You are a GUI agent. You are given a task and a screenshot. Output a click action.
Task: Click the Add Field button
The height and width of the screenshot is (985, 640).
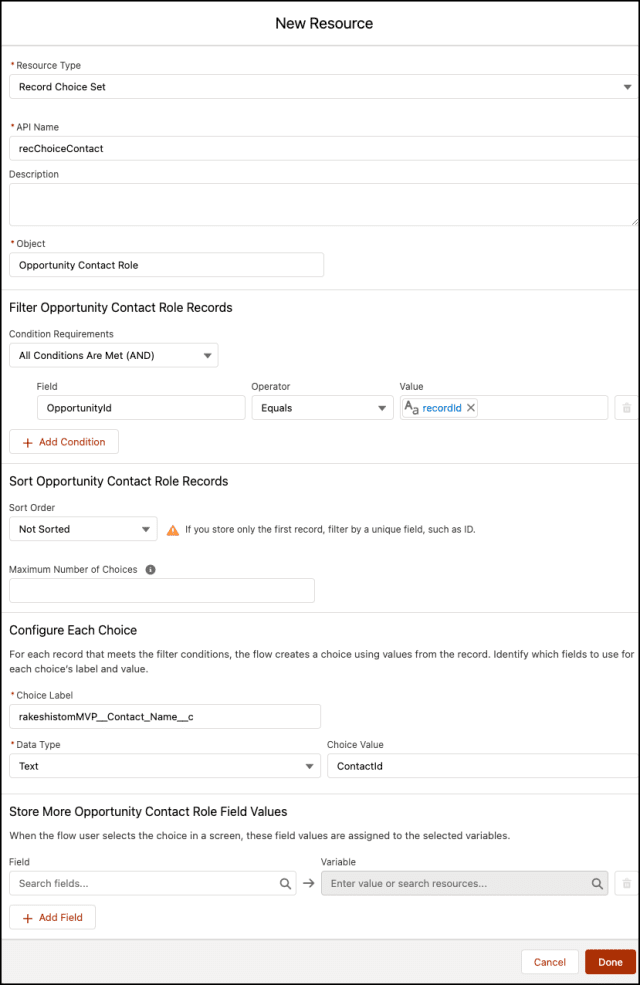tap(52, 918)
